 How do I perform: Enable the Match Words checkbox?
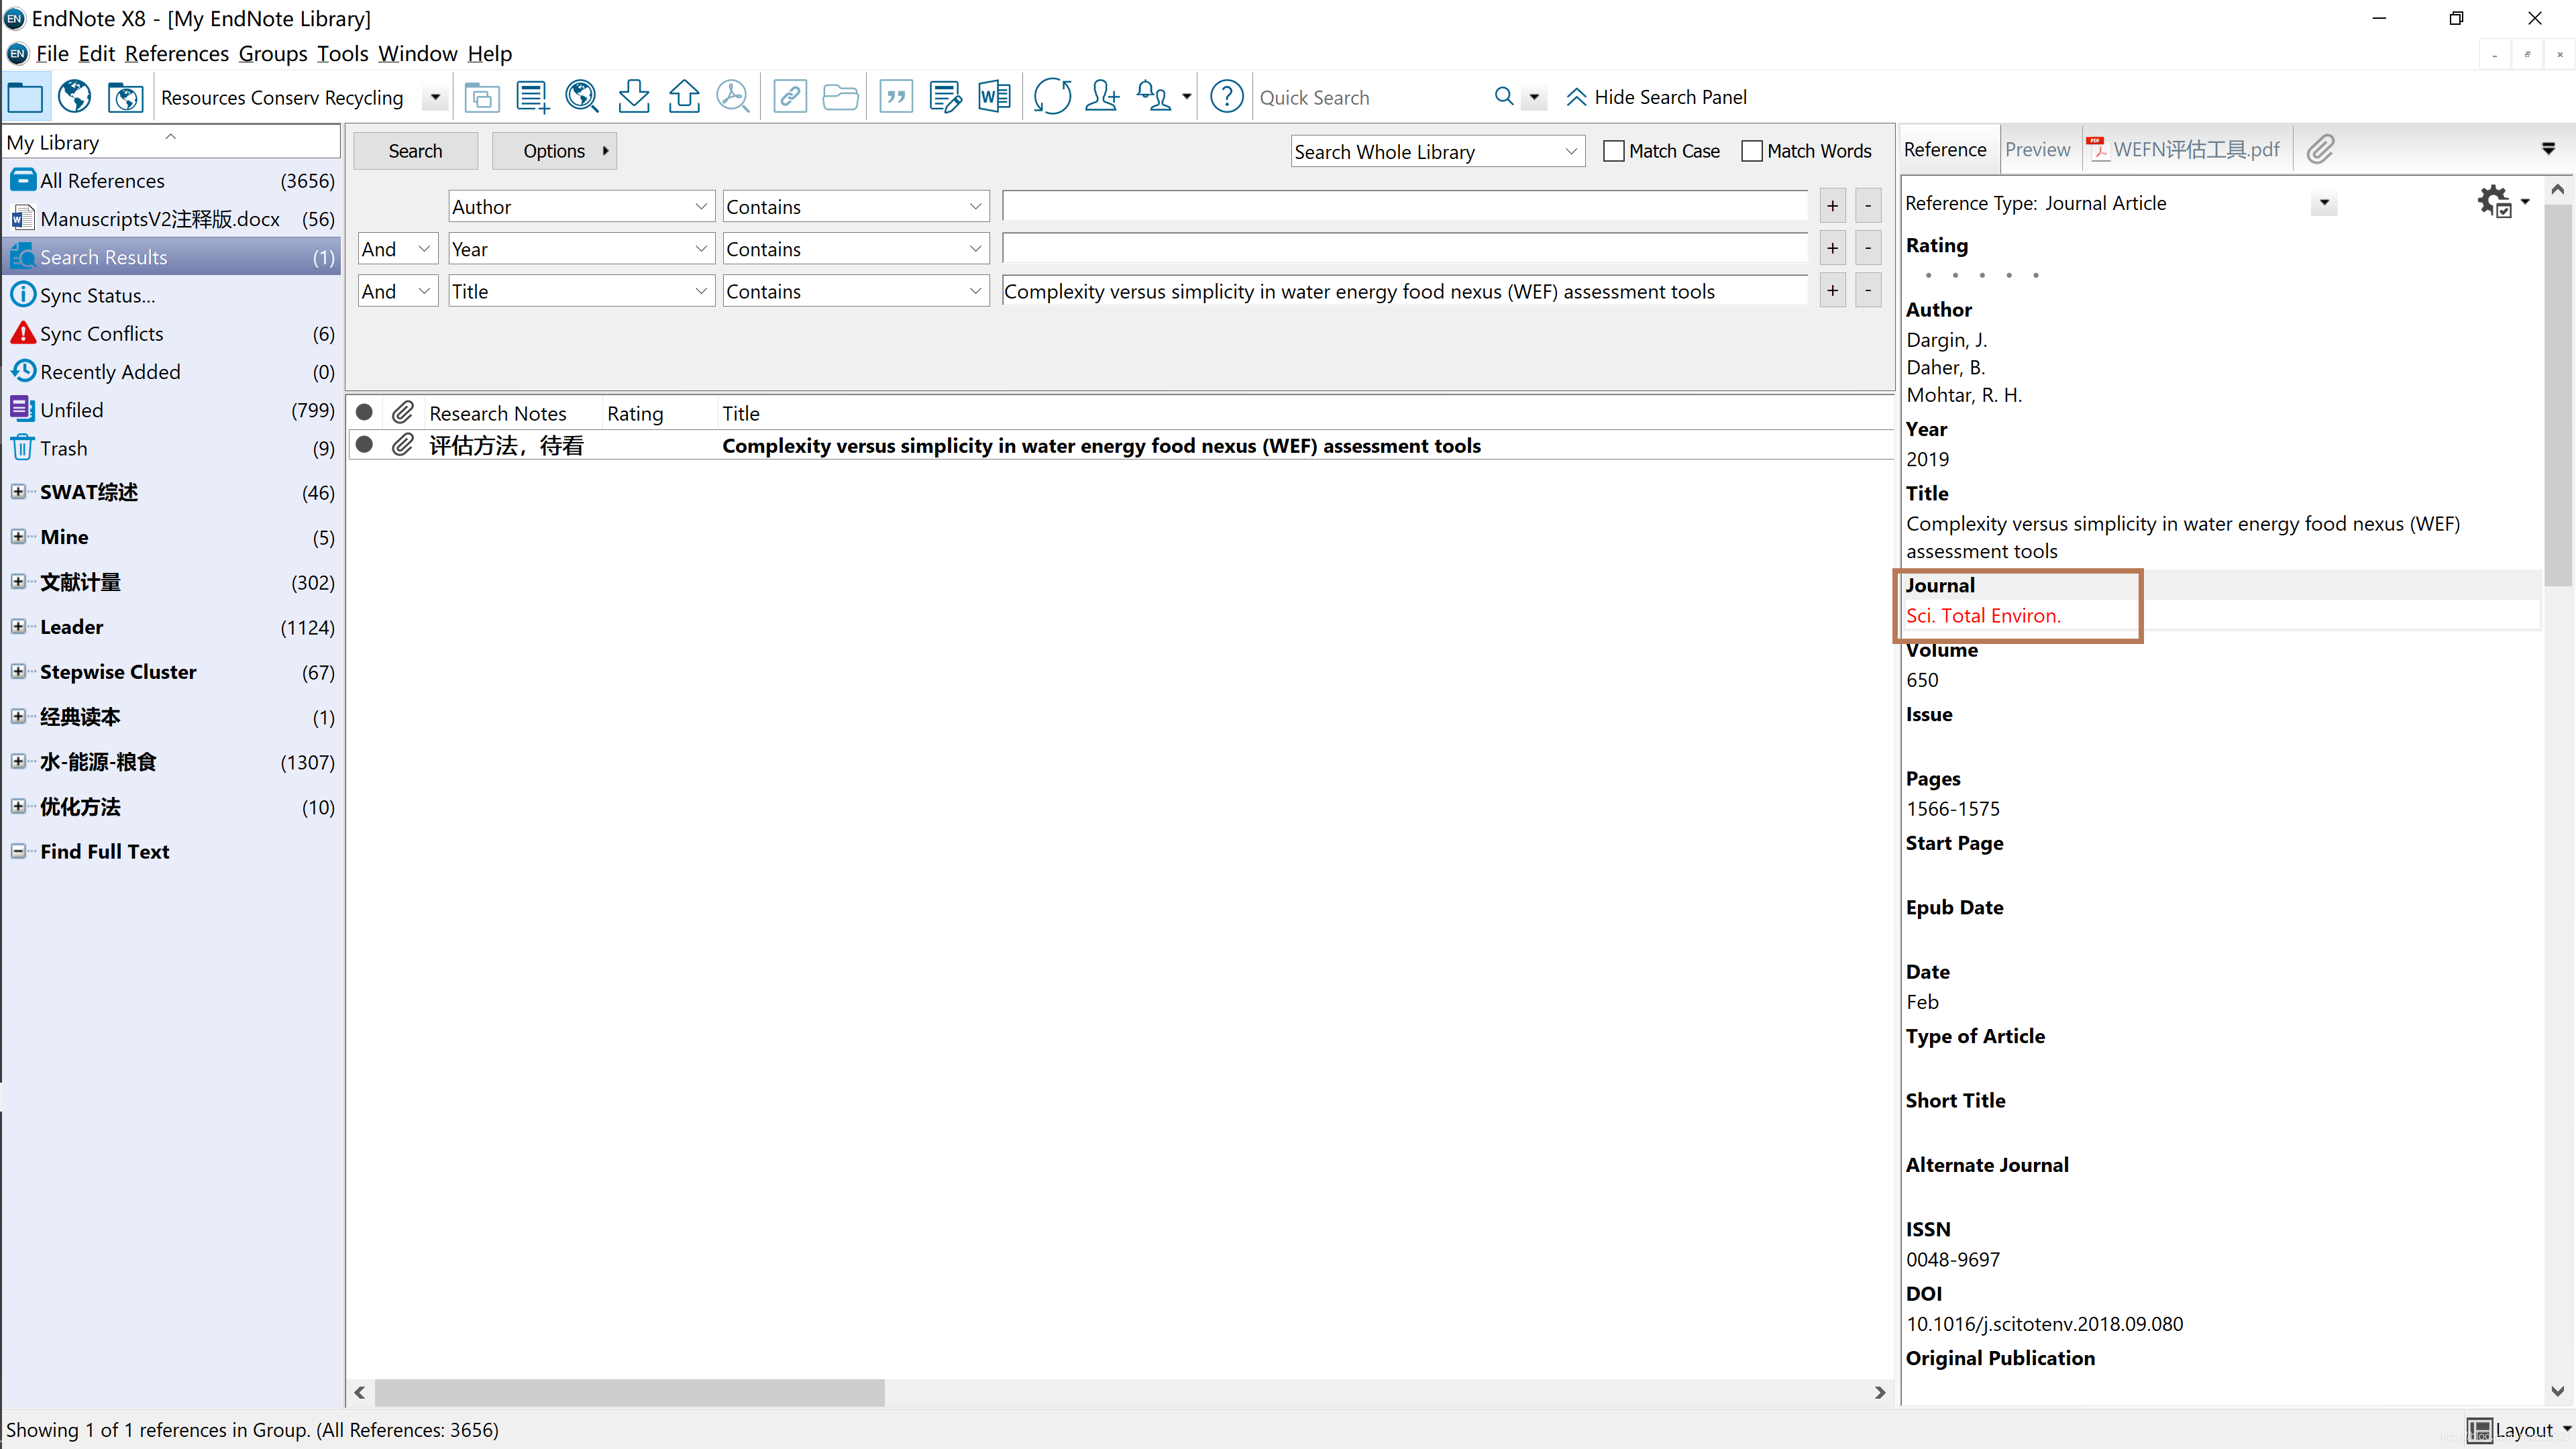click(1751, 151)
